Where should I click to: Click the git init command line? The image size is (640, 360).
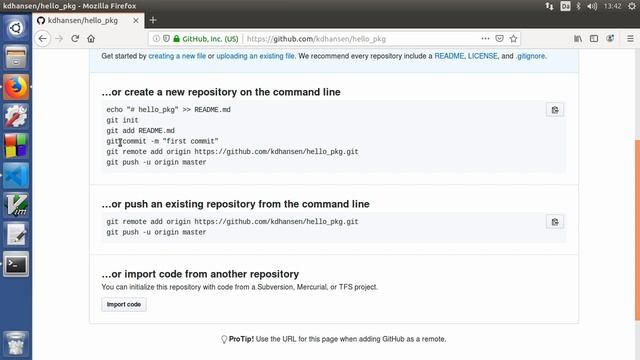[122, 120]
